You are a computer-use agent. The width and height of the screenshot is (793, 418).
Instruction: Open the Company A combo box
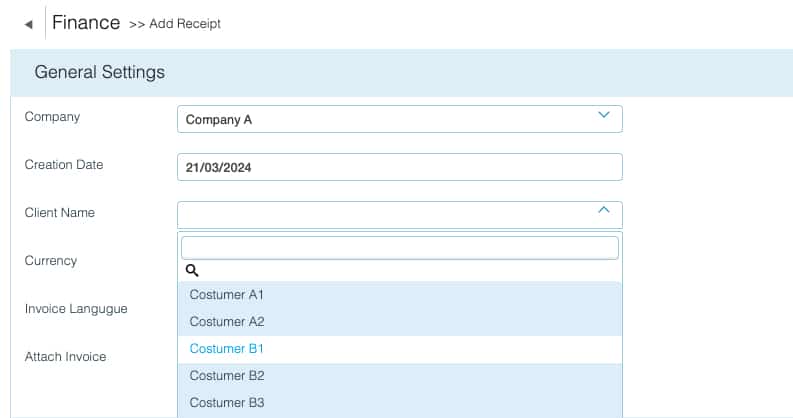(x=400, y=119)
